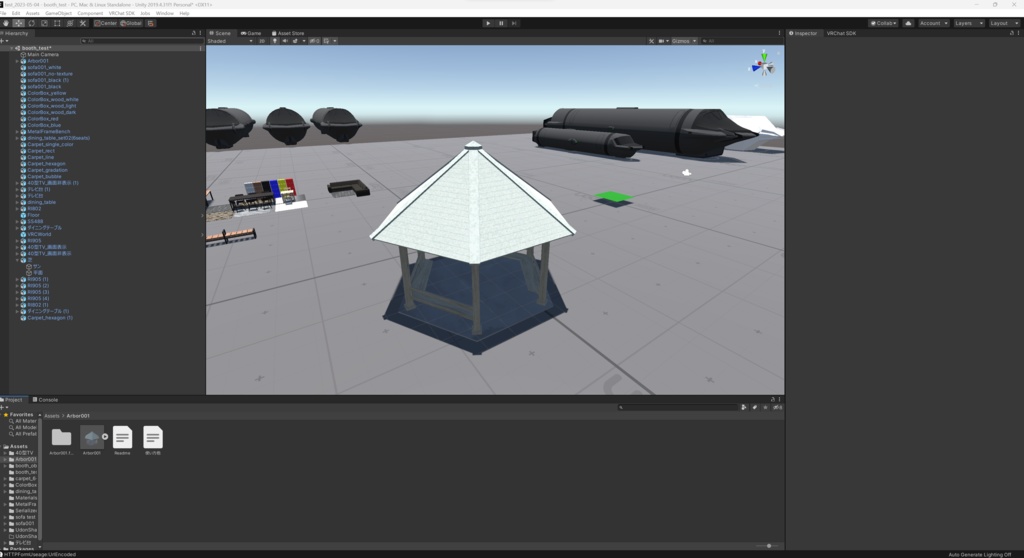Click the scene orientation gizmo
This screenshot has width=1024, height=558.
pyautogui.click(x=763, y=65)
